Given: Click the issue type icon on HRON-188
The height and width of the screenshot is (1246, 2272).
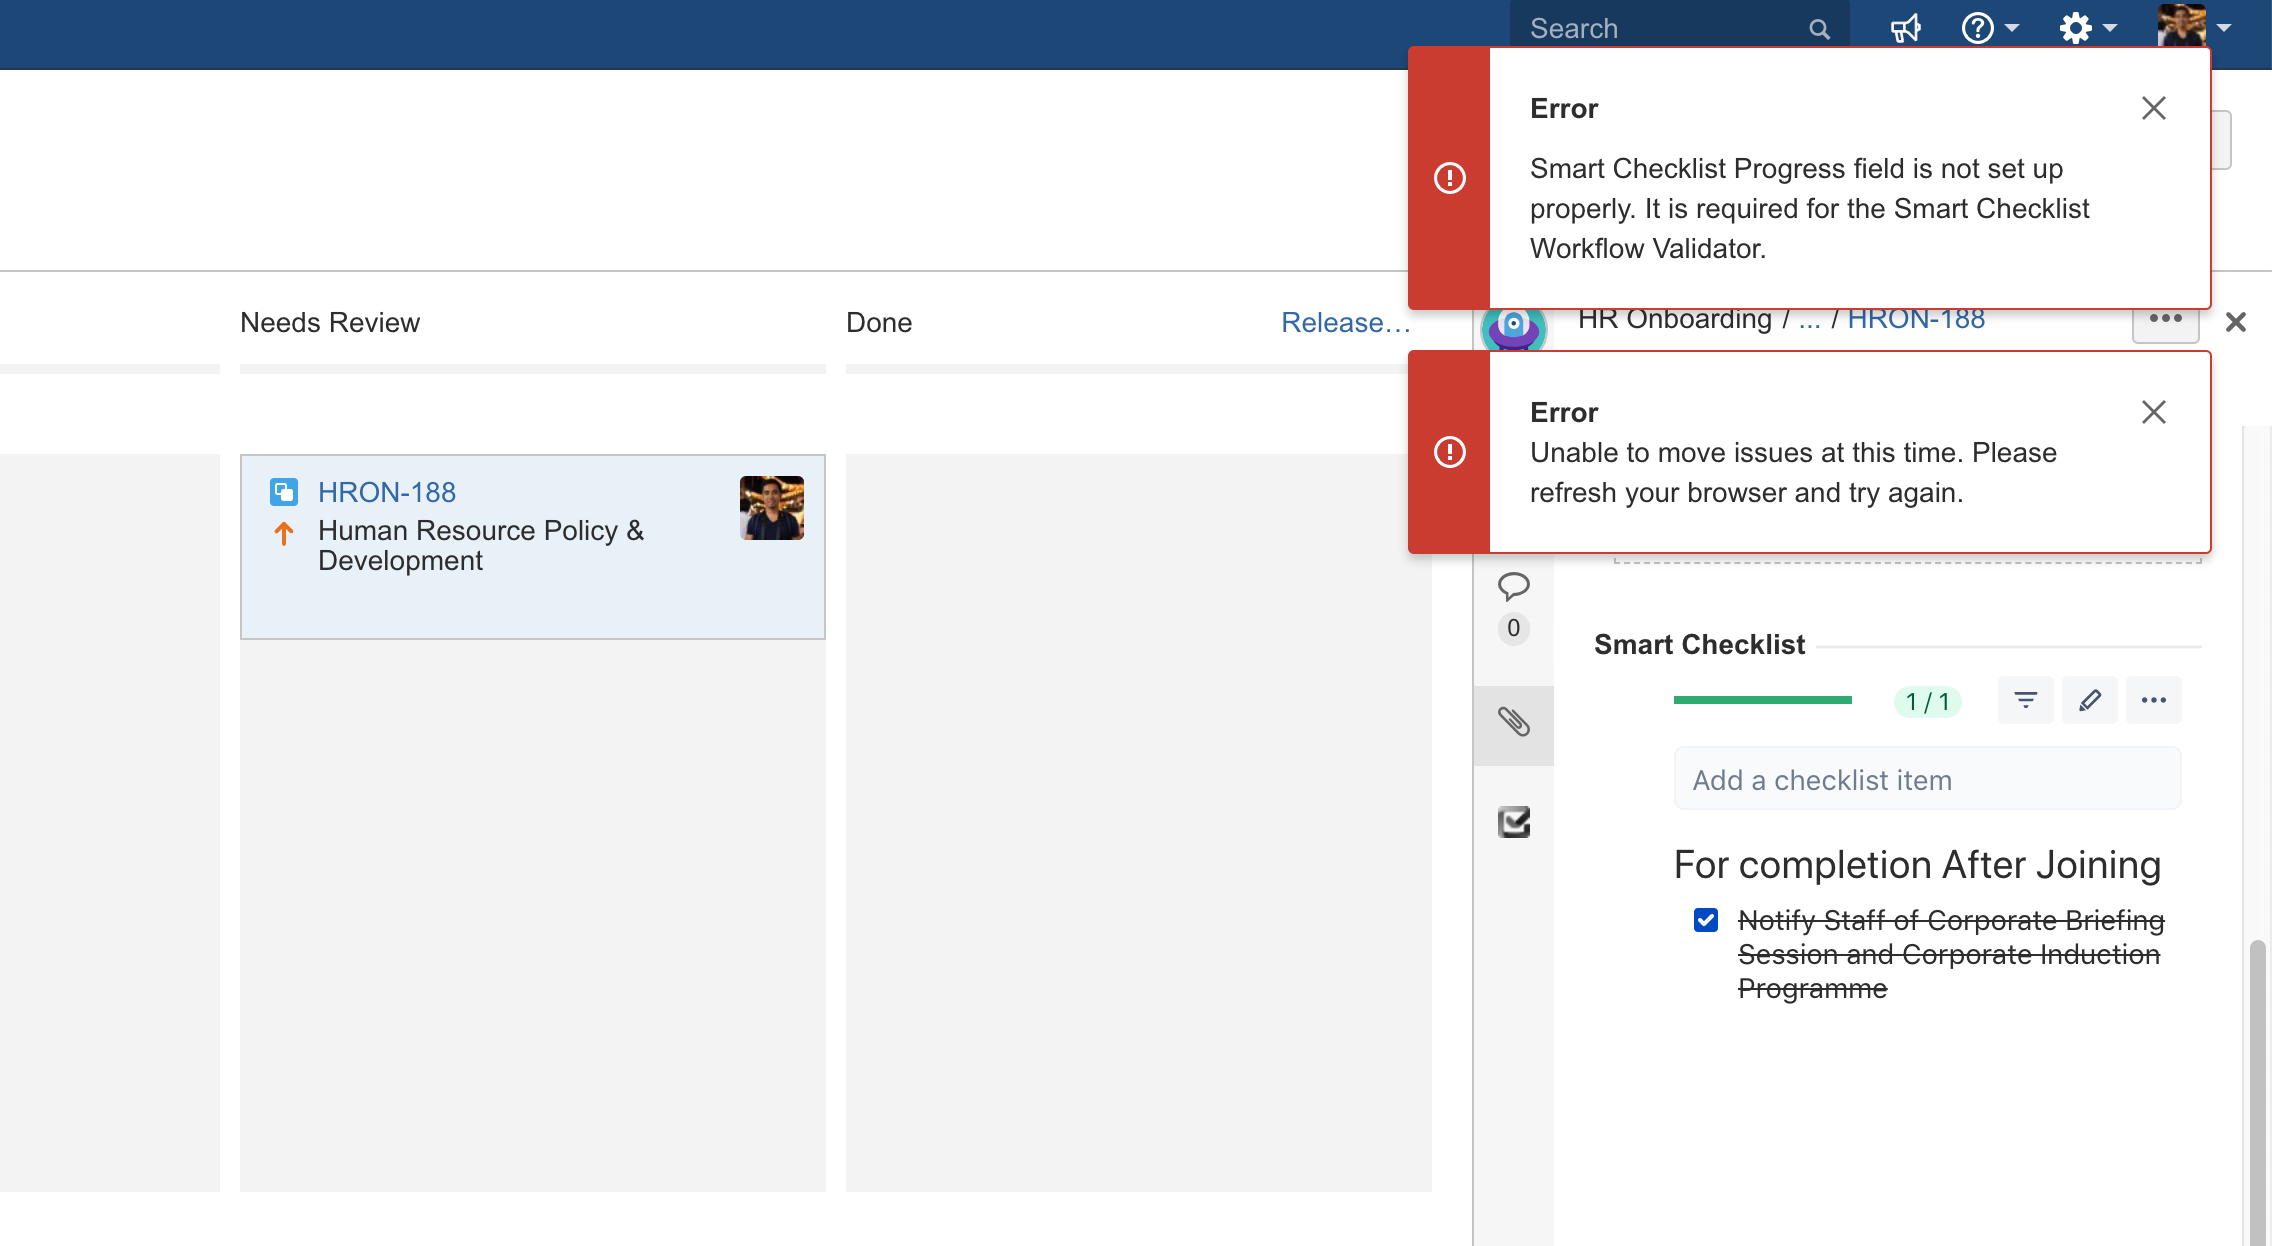Looking at the screenshot, I should (284, 492).
